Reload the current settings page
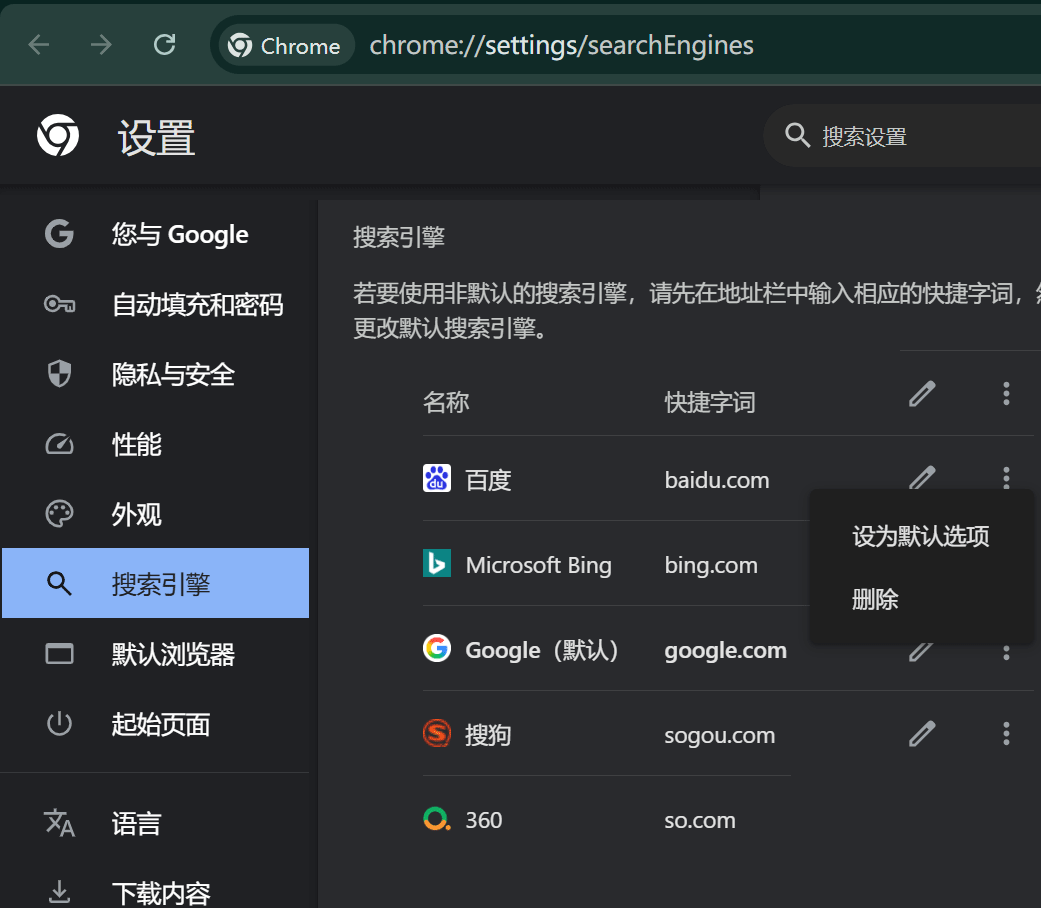 (164, 45)
